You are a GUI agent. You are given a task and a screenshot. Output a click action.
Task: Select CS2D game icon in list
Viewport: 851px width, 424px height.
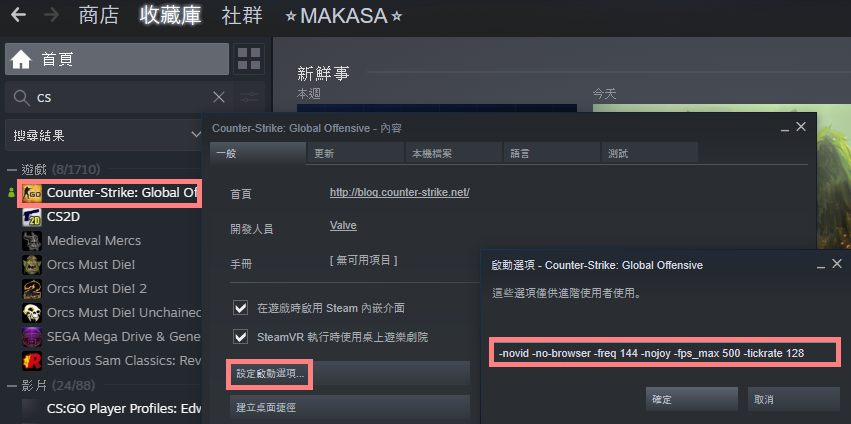tap(32, 217)
